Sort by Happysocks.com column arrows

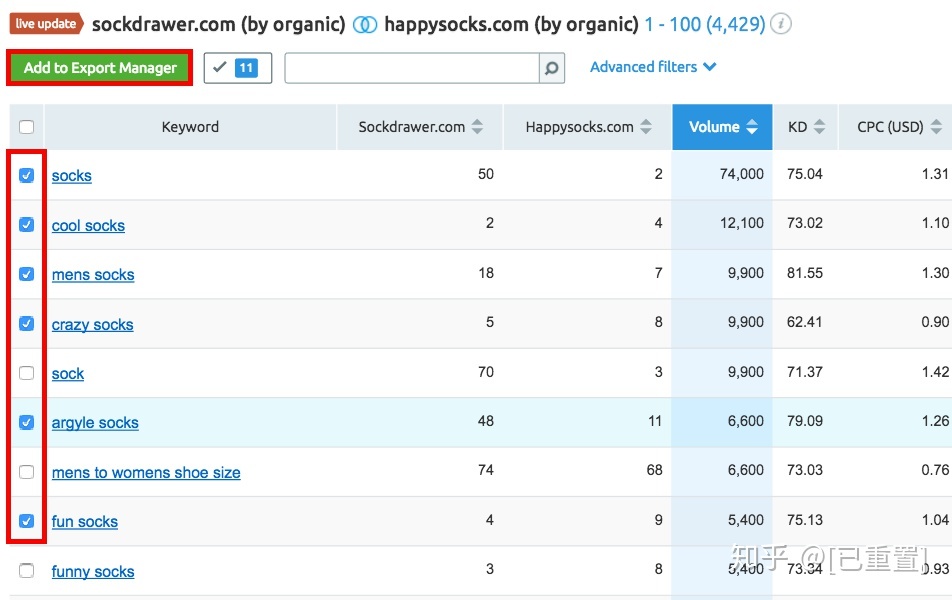pyautogui.click(x=646, y=126)
